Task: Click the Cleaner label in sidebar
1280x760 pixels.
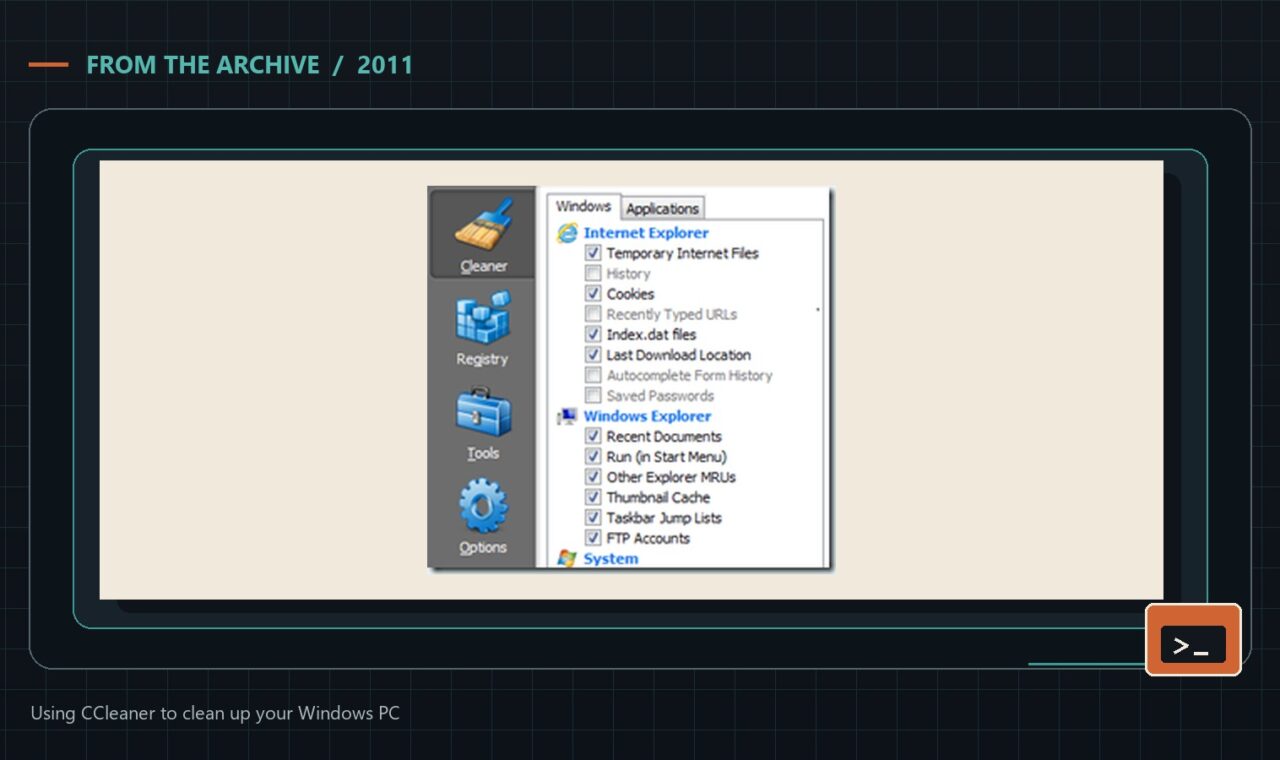Action: (484, 266)
